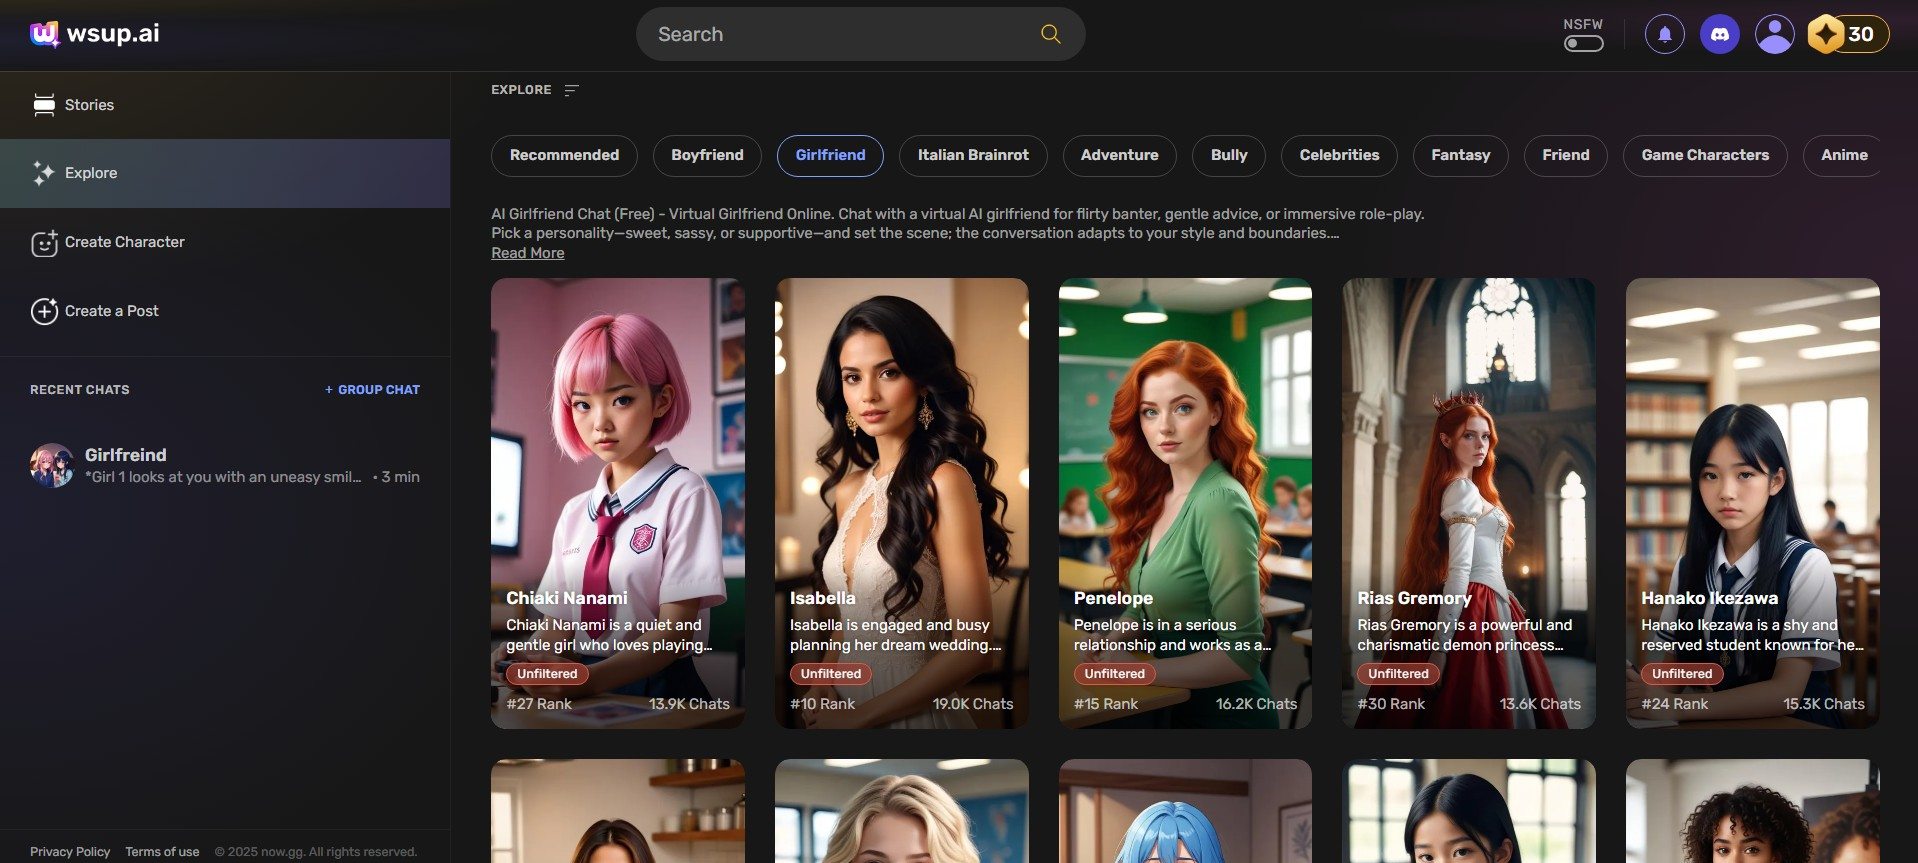Click the Create a Post plus icon
Screen dimensions: 1918x863
coord(44,311)
